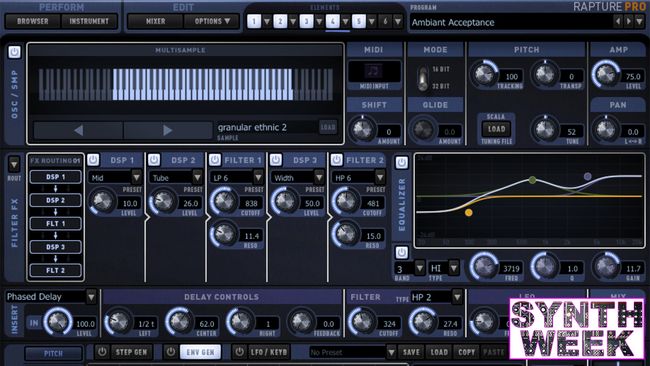Select element 1 tab
This screenshot has width=650, height=366.
click(254, 21)
